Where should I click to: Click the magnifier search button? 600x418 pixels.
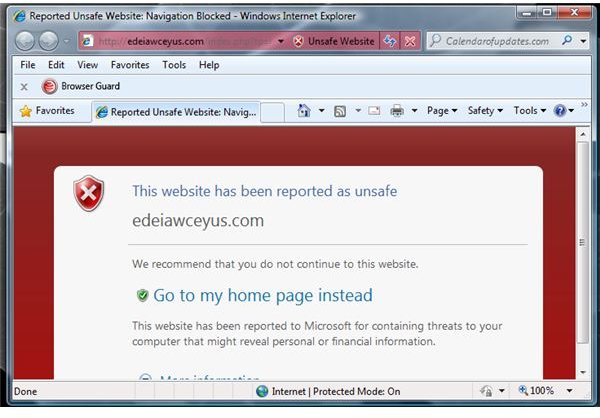click(567, 40)
